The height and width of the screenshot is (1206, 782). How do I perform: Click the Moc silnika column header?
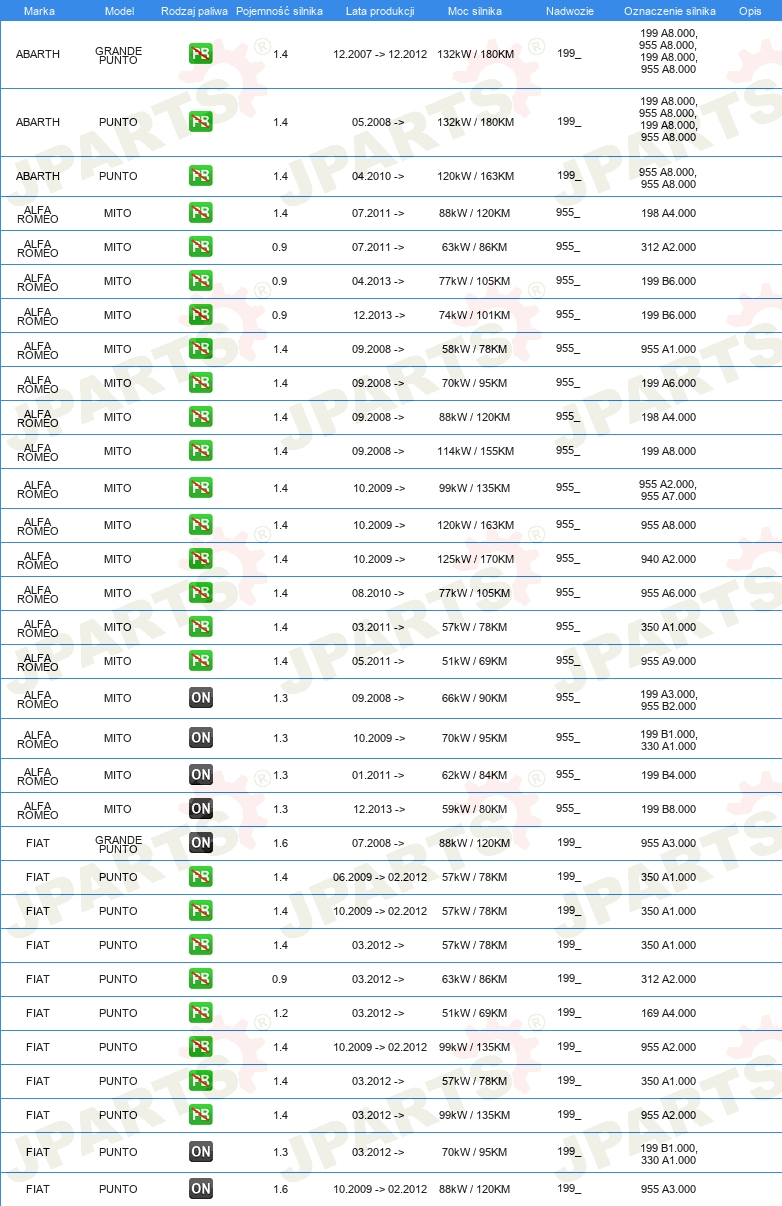pyautogui.click(x=475, y=11)
